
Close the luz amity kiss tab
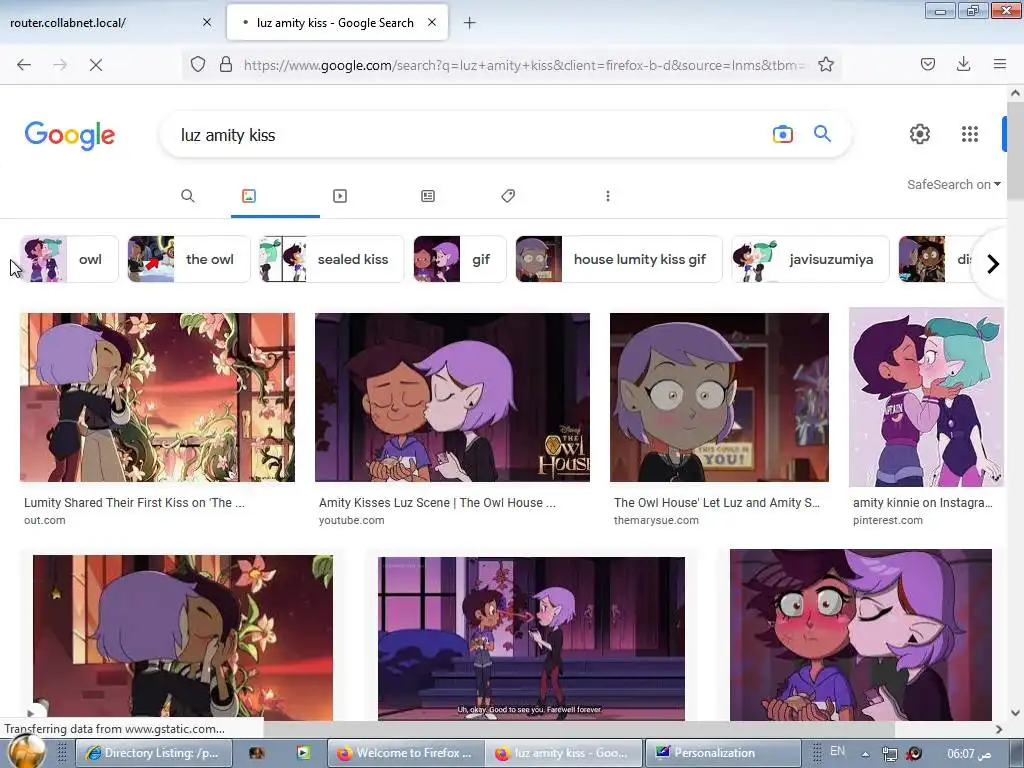pyautogui.click(x=432, y=22)
